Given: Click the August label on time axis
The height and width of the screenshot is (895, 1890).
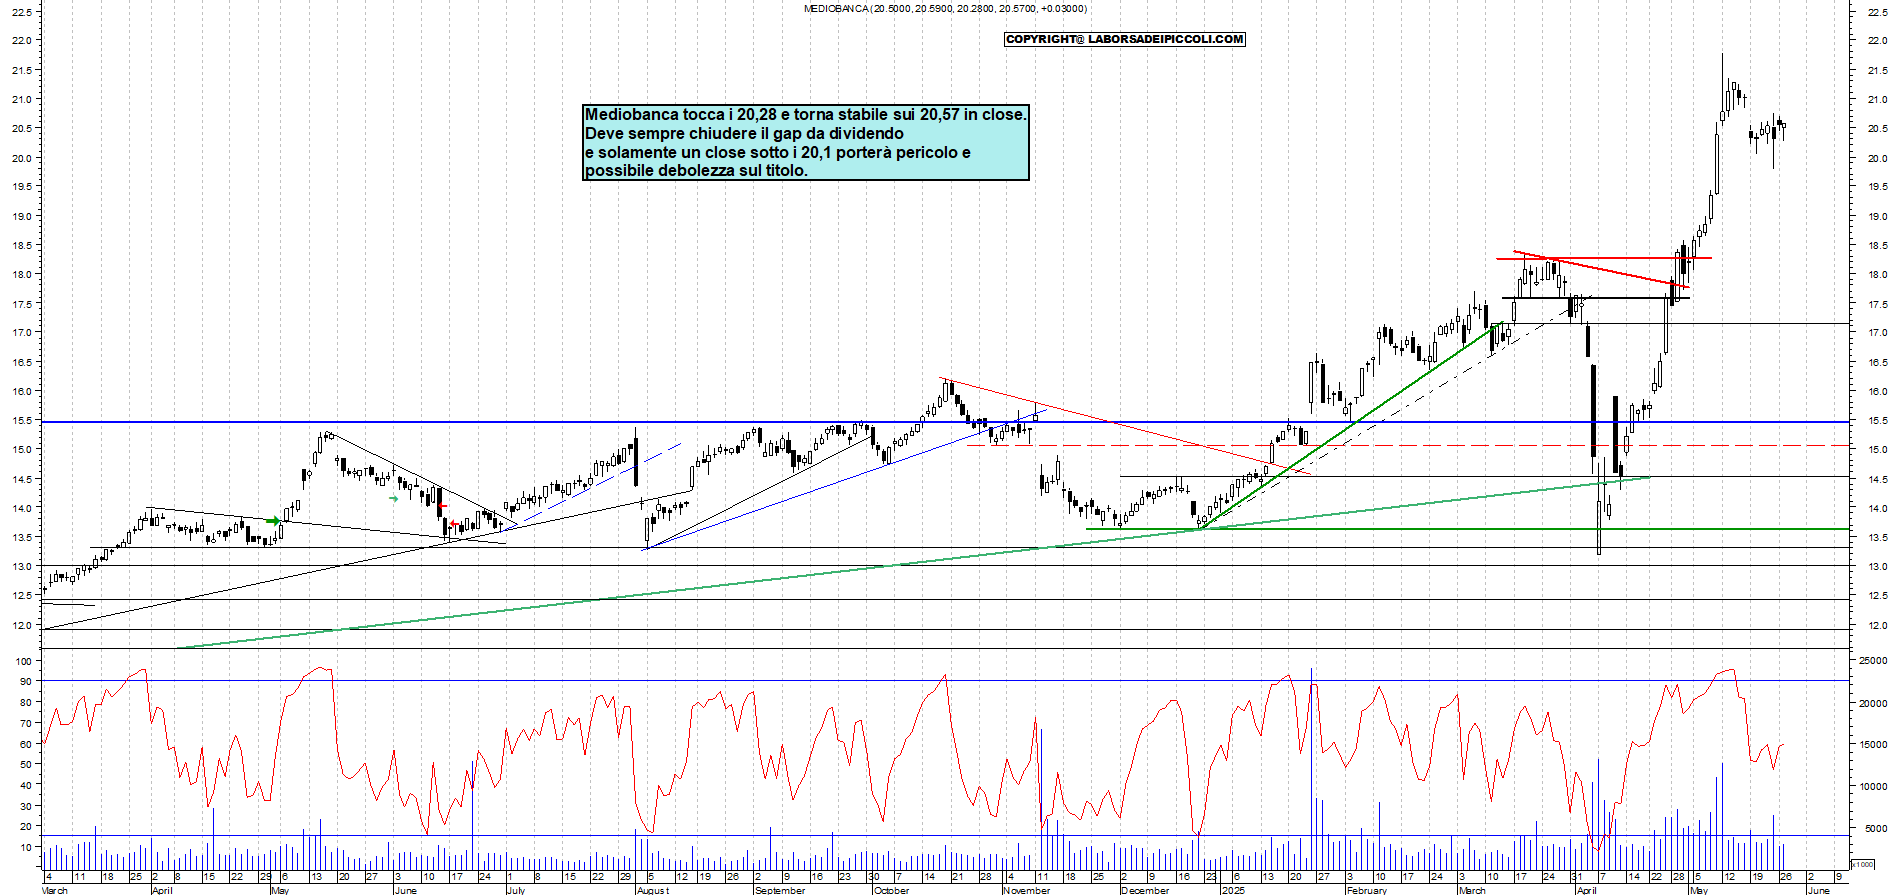Looking at the screenshot, I should tap(653, 890).
